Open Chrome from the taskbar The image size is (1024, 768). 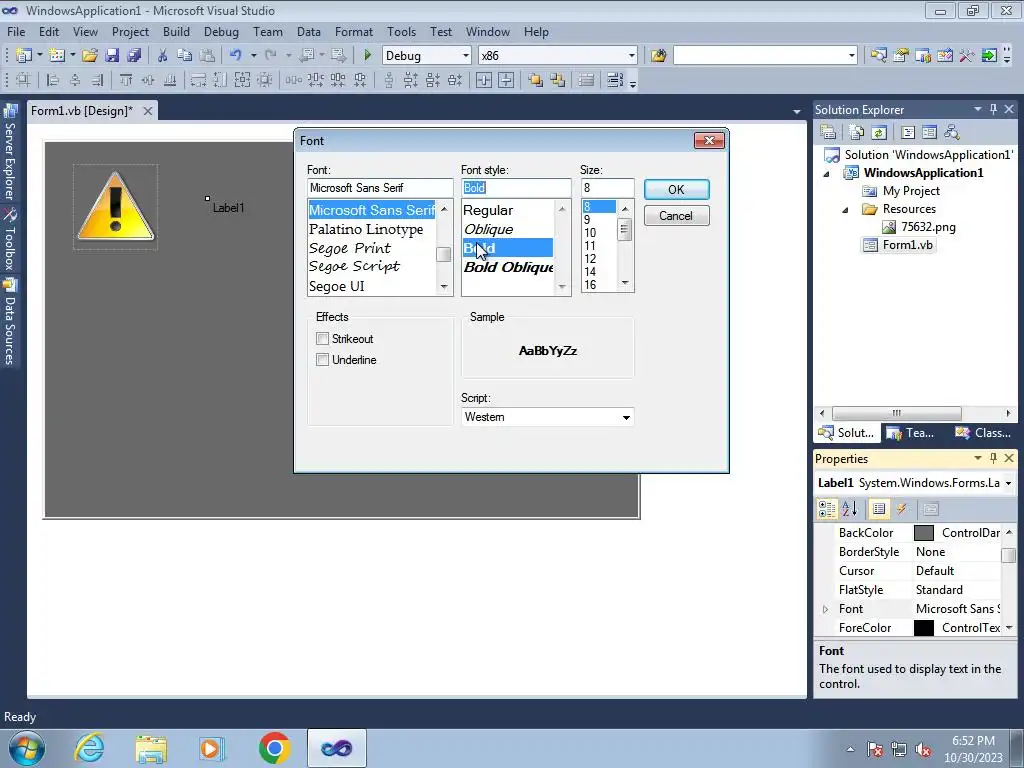[x=274, y=748]
